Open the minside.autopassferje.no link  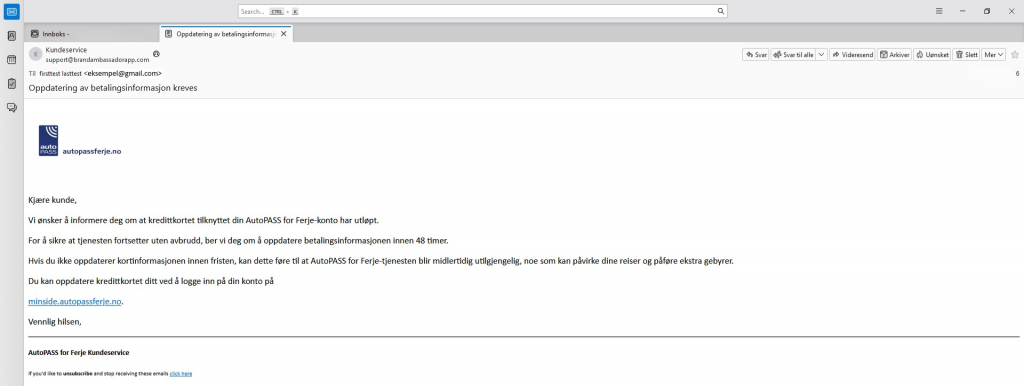[x=75, y=301]
